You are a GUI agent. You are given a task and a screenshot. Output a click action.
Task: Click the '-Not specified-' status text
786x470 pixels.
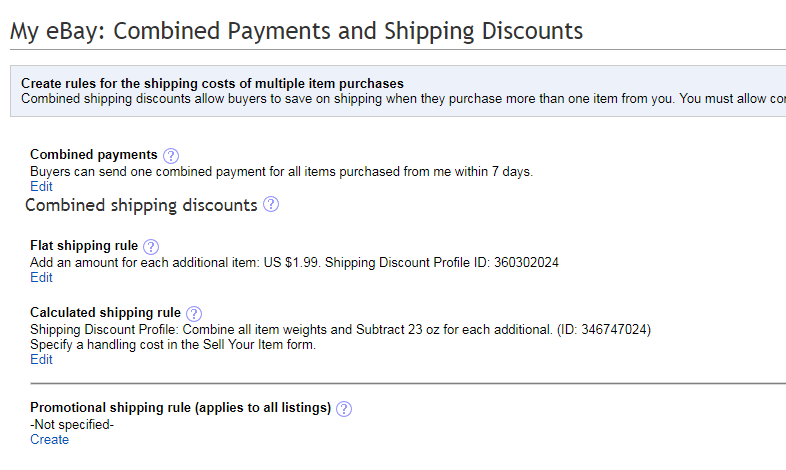coord(72,424)
